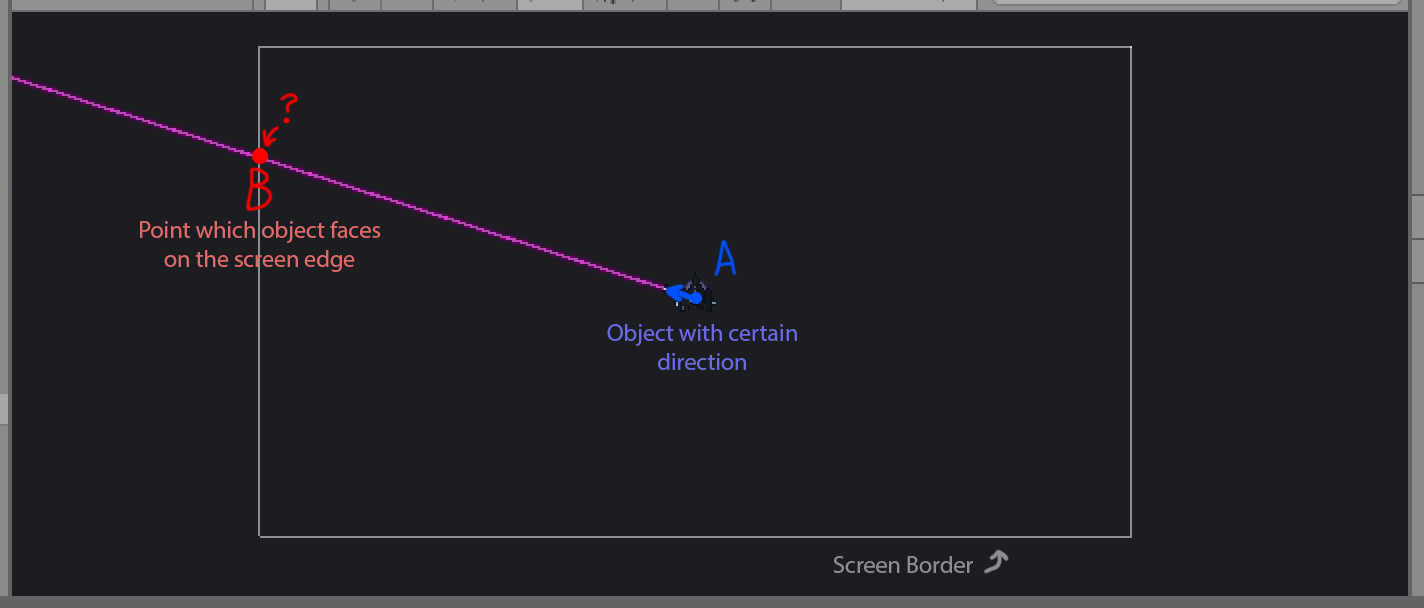The height and width of the screenshot is (608, 1424).
Task: Select the blue arrow marker labeled A
Action: tap(683, 292)
